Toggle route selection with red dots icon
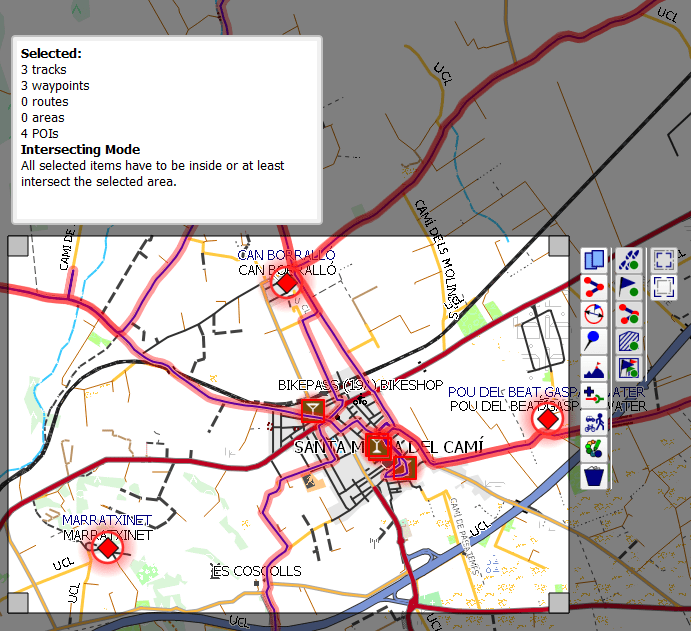The height and width of the screenshot is (631, 691). [x=629, y=314]
